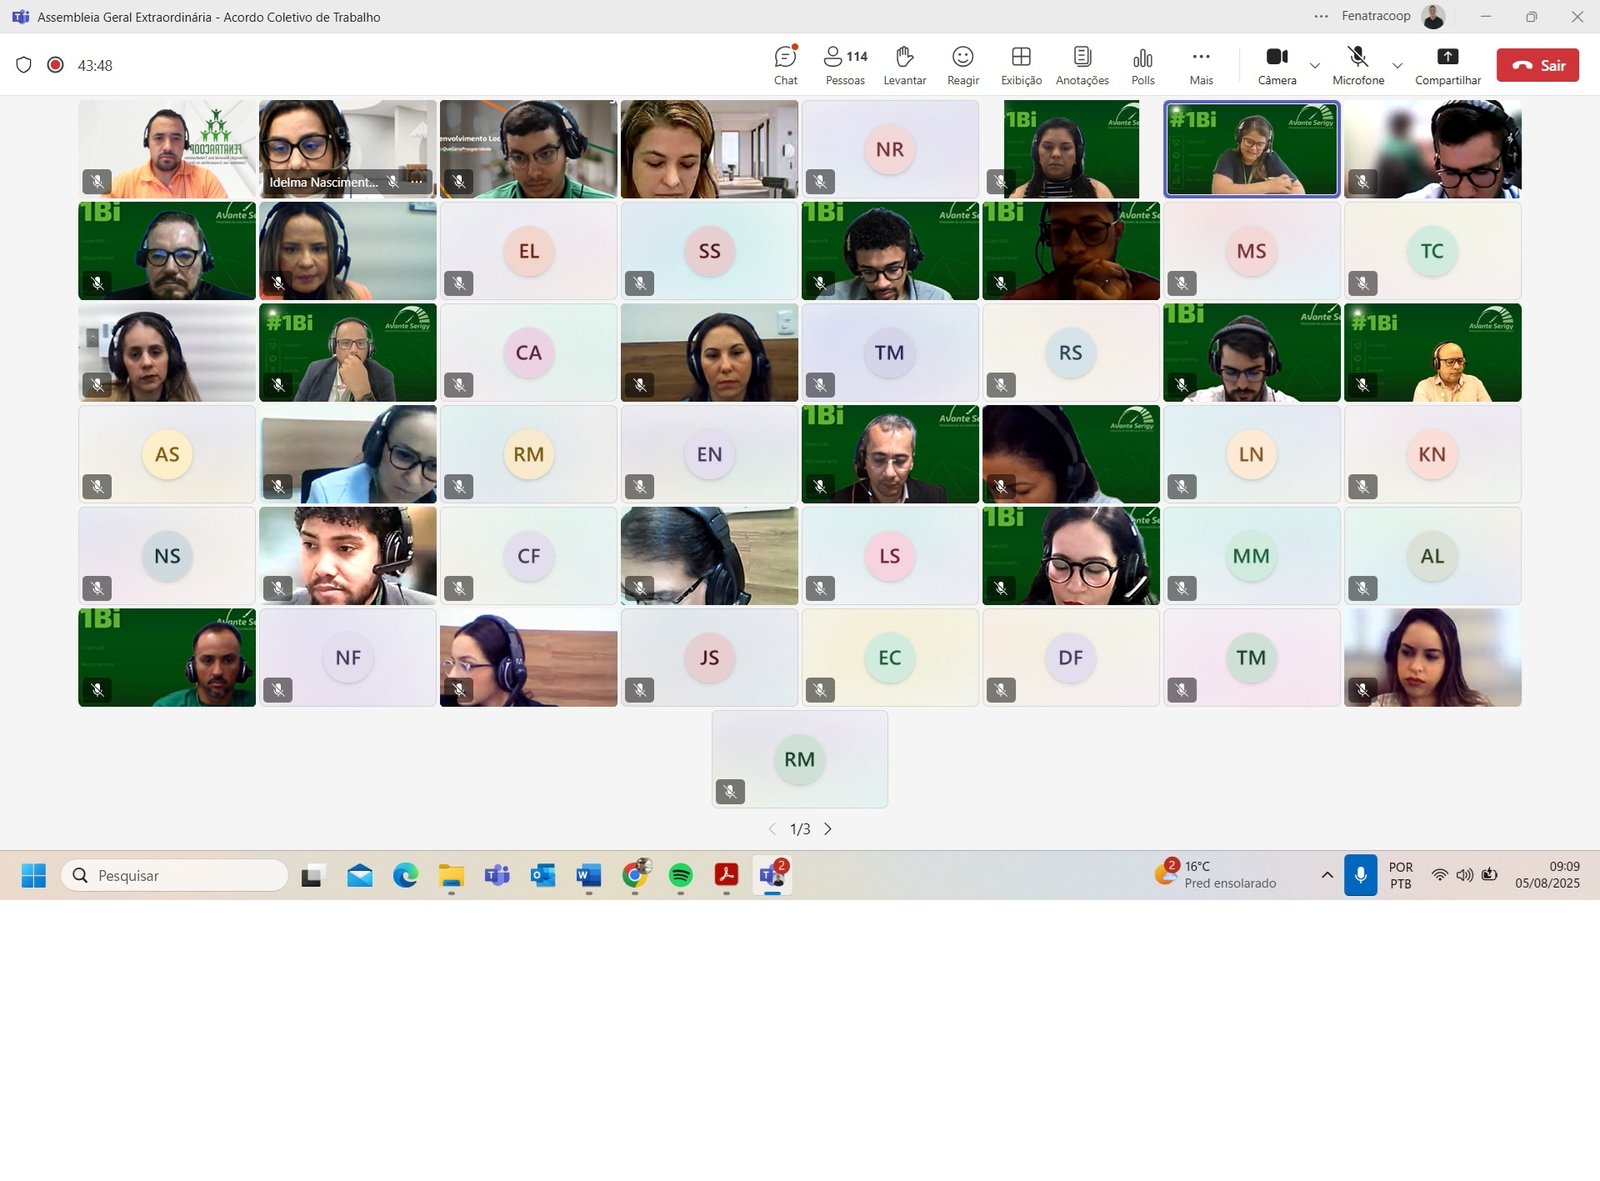Show hidden system tray icons
This screenshot has width=1600, height=1181.
[1327, 875]
